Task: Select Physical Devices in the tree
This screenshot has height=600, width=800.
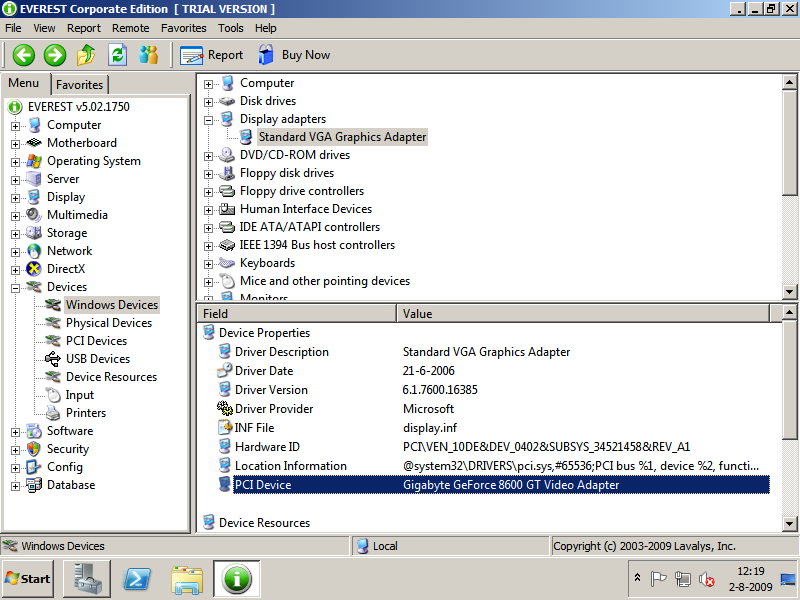Action: pyautogui.click(x=109, y=323)
